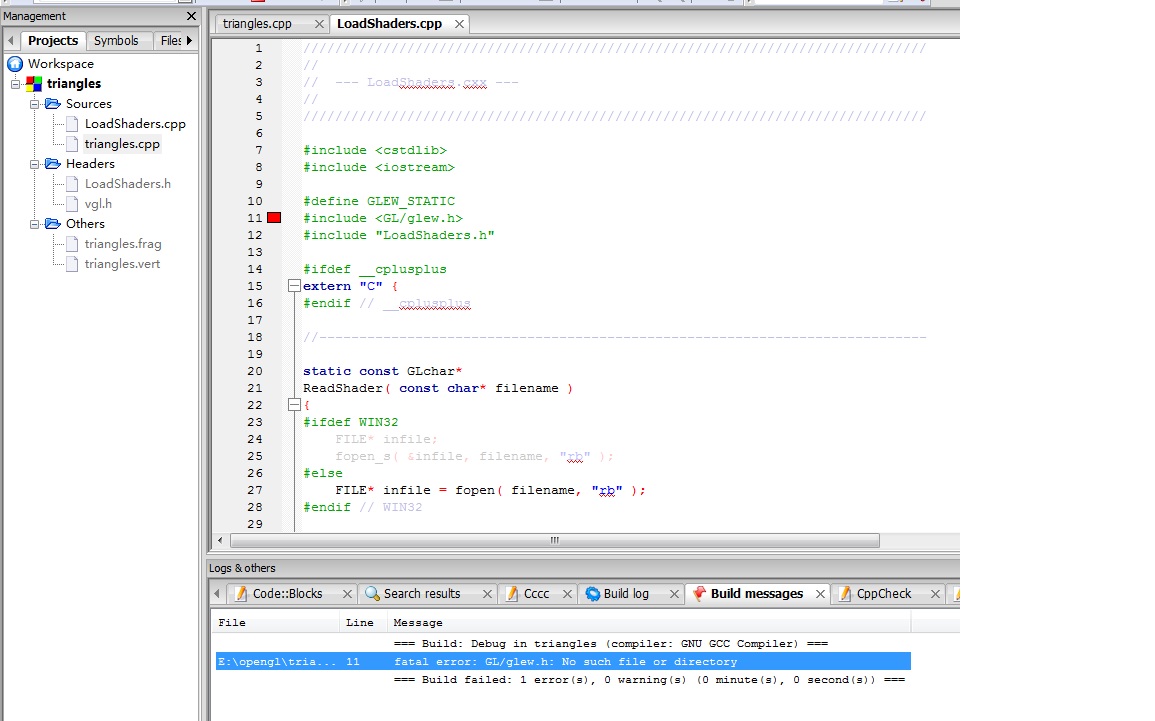Fold the extern "C" block at line 15

(x=294, y=286)
